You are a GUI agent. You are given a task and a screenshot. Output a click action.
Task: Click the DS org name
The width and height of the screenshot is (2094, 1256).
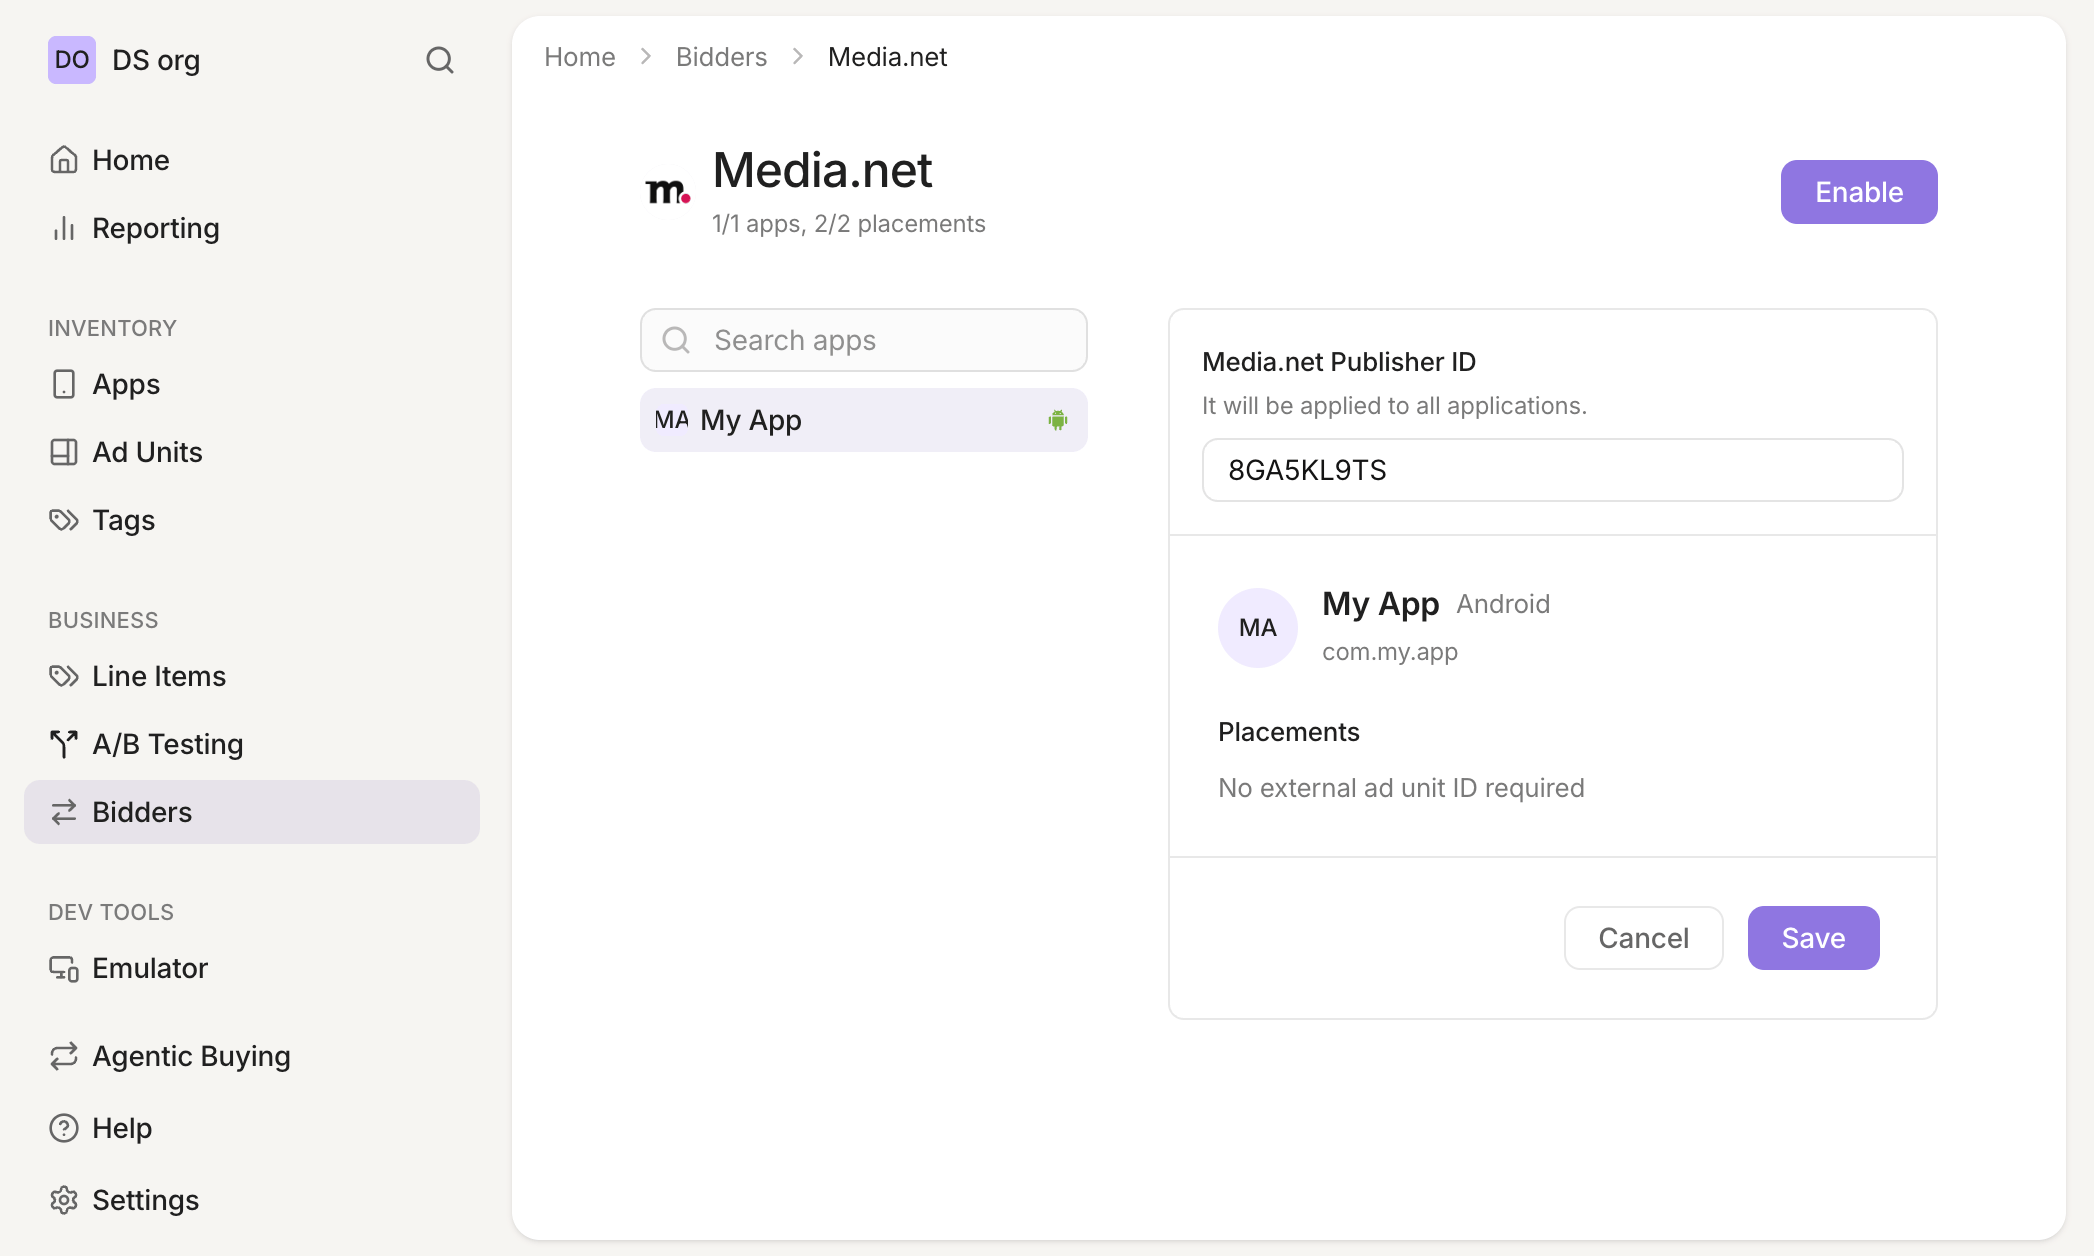[156, 60]
